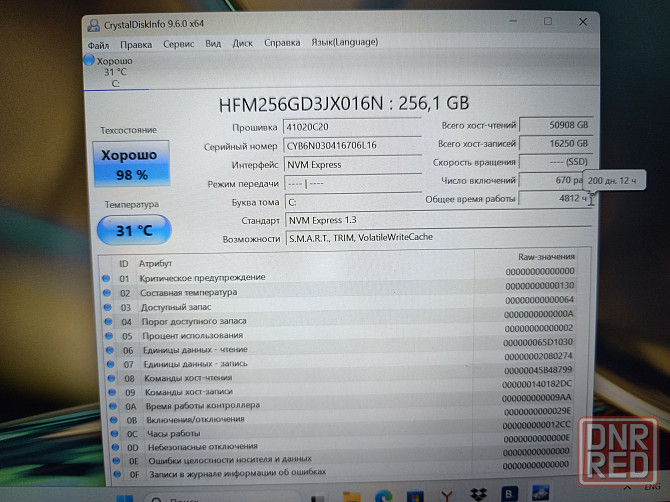The width and height of the screenshot is (670, 502).
Task: Open the Вид menu
Action: click(213, 44)
